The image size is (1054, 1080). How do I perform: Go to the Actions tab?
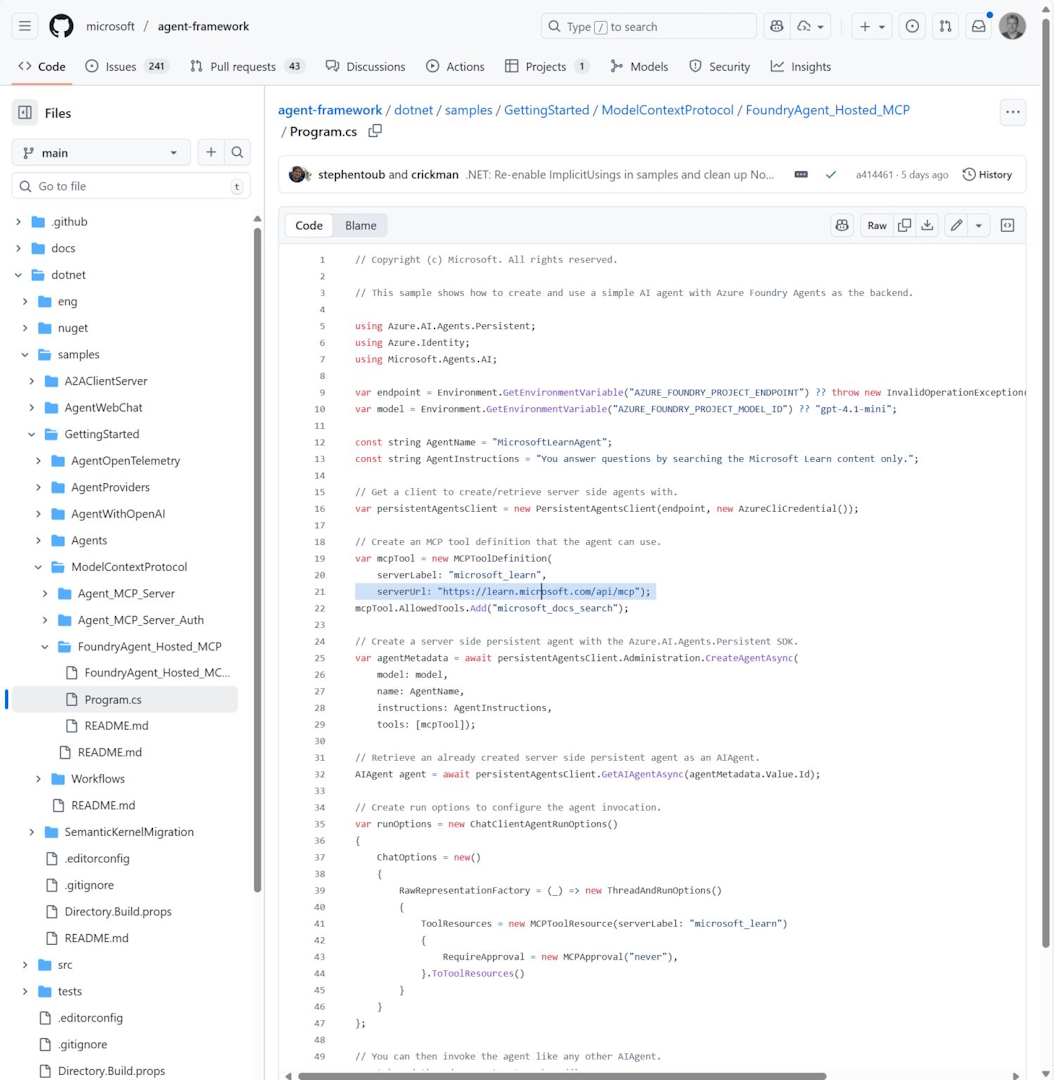(x=455, y=67)
